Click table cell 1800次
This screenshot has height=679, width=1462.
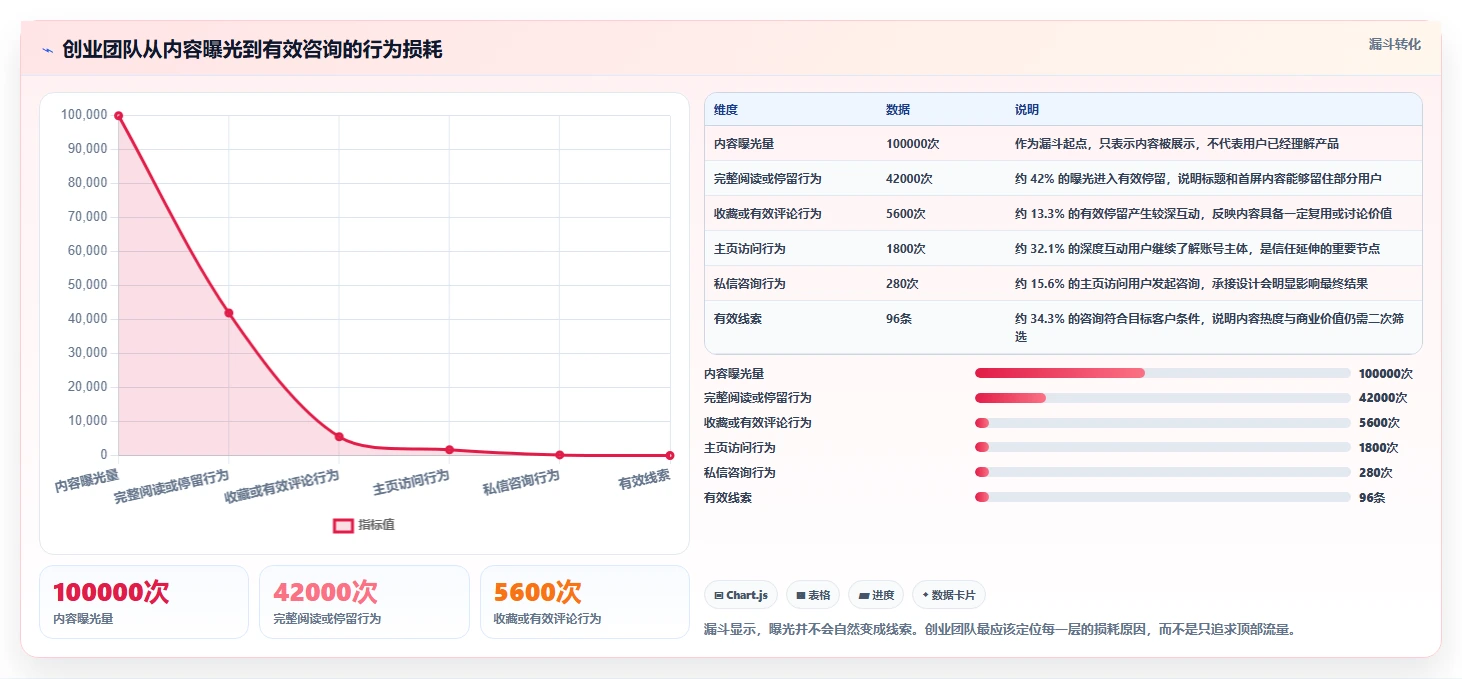[905, 249]
